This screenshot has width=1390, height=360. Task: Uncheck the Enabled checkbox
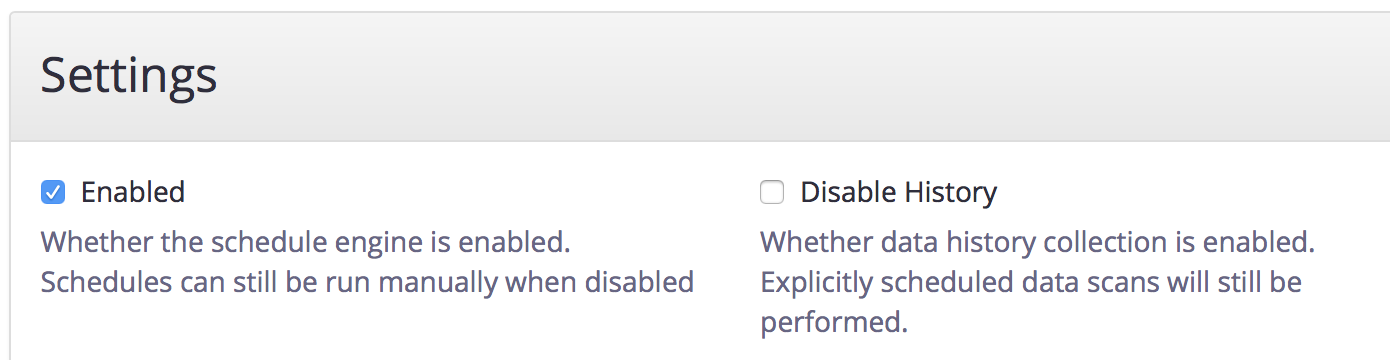point(53,192)
